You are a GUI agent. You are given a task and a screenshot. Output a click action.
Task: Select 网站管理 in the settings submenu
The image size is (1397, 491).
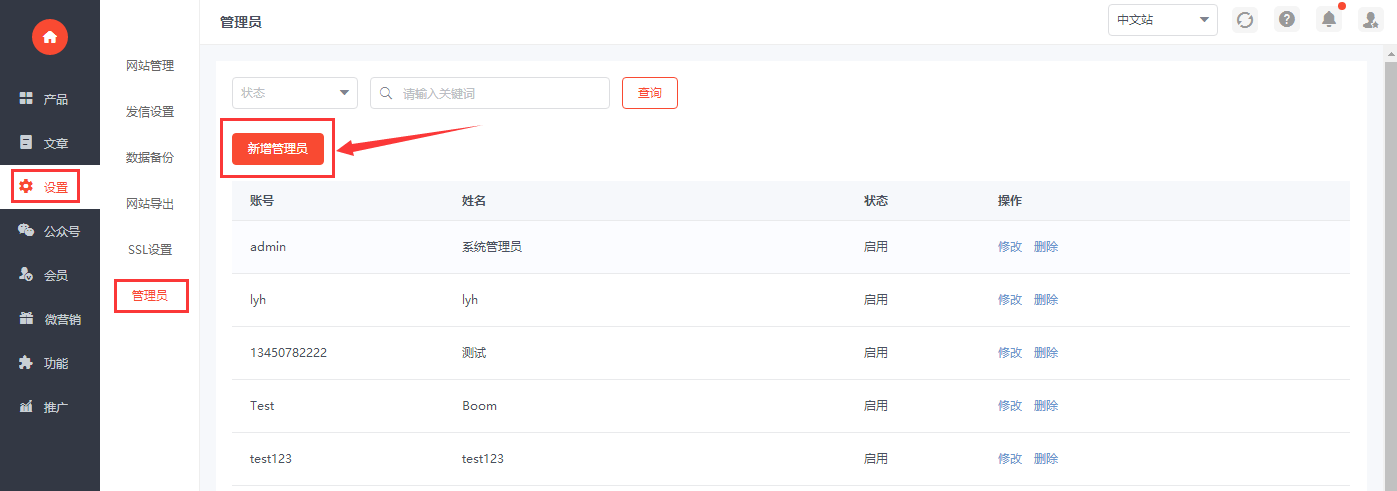(150, 66)
